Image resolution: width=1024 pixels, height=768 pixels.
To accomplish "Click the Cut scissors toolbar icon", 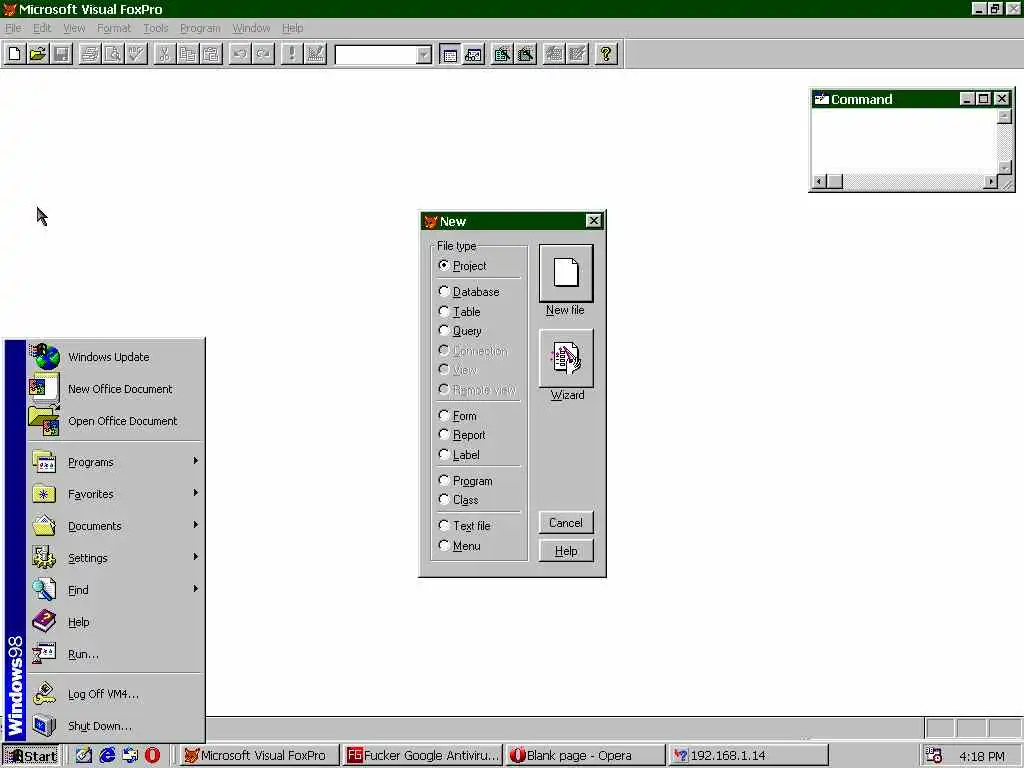I will pyautogui.click(x=165, y=54).
